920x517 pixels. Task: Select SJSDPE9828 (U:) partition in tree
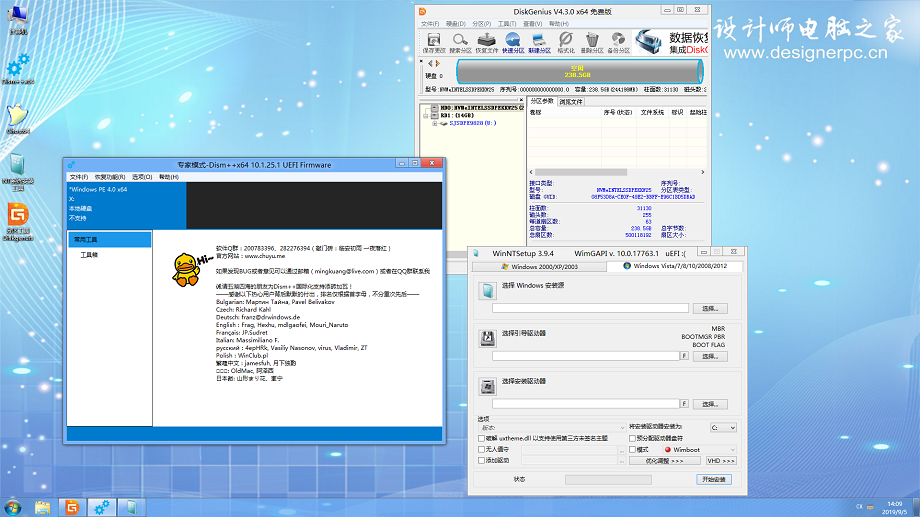[x=473, y=123]
